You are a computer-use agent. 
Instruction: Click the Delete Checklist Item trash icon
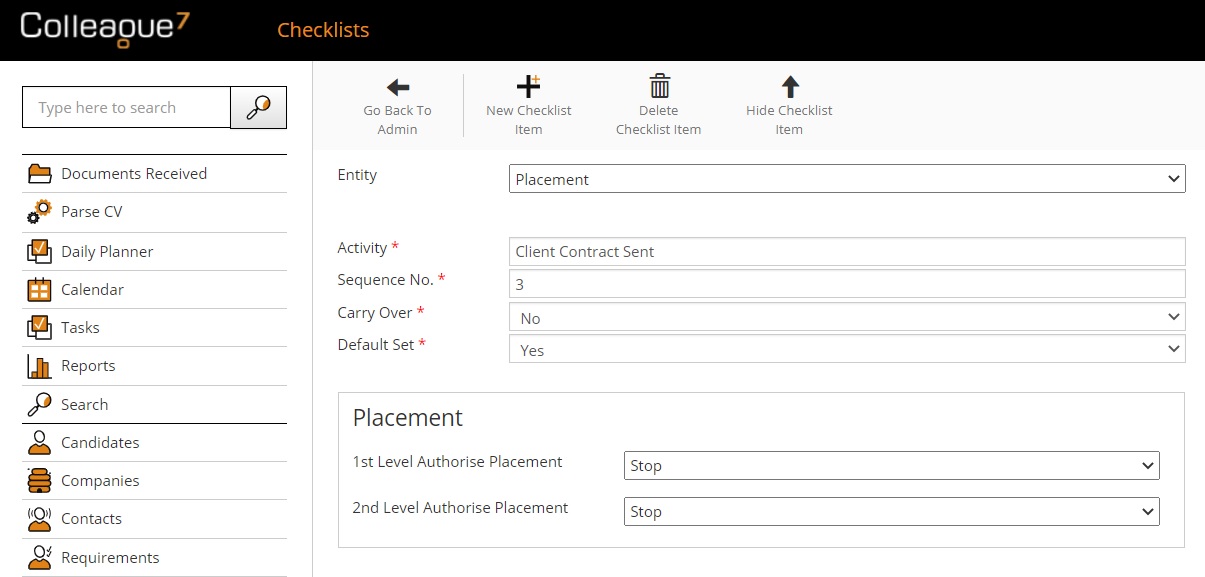659,86
